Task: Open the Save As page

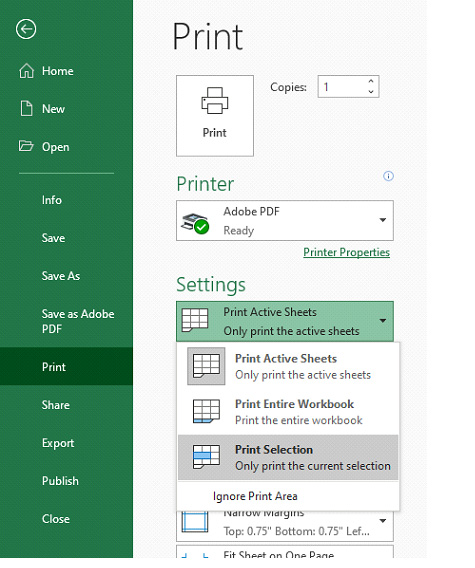Action: pyautogui.click(x=61, y=276)
